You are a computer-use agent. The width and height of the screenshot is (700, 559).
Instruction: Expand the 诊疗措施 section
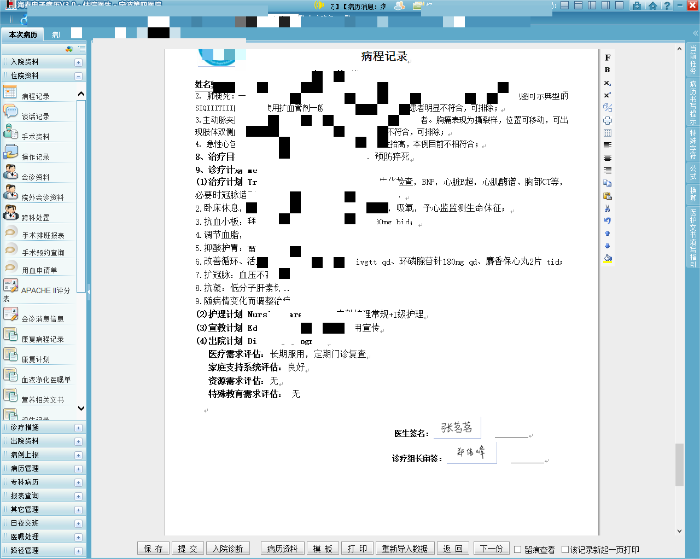(78, 427)
